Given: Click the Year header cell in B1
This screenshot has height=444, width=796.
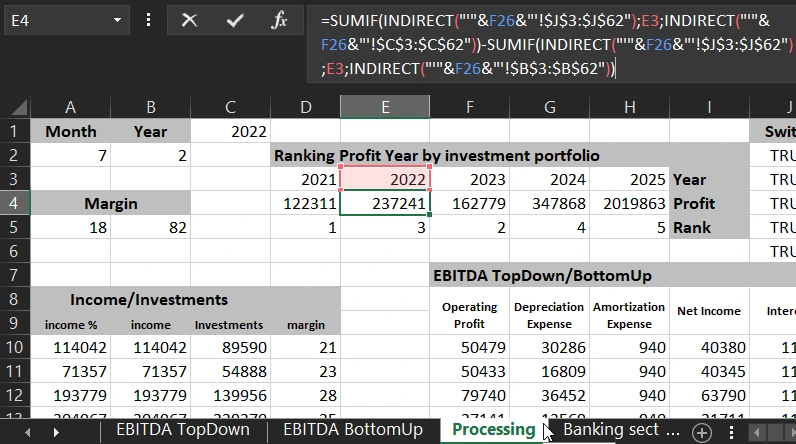Looking at the screenshot, I should click(151, 131).
